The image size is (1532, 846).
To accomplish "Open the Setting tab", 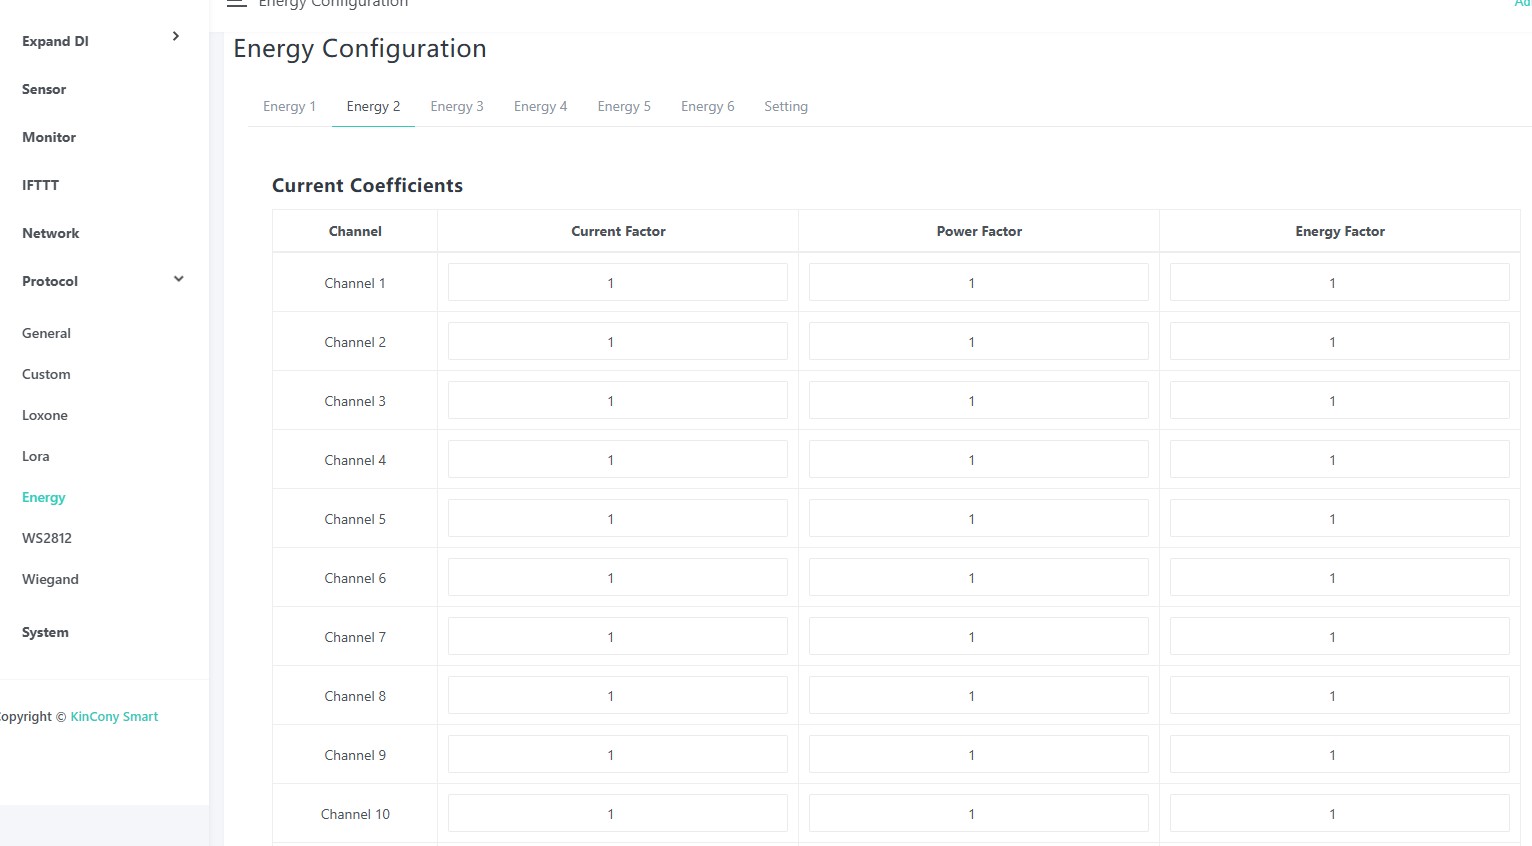I will pos(786,106).
